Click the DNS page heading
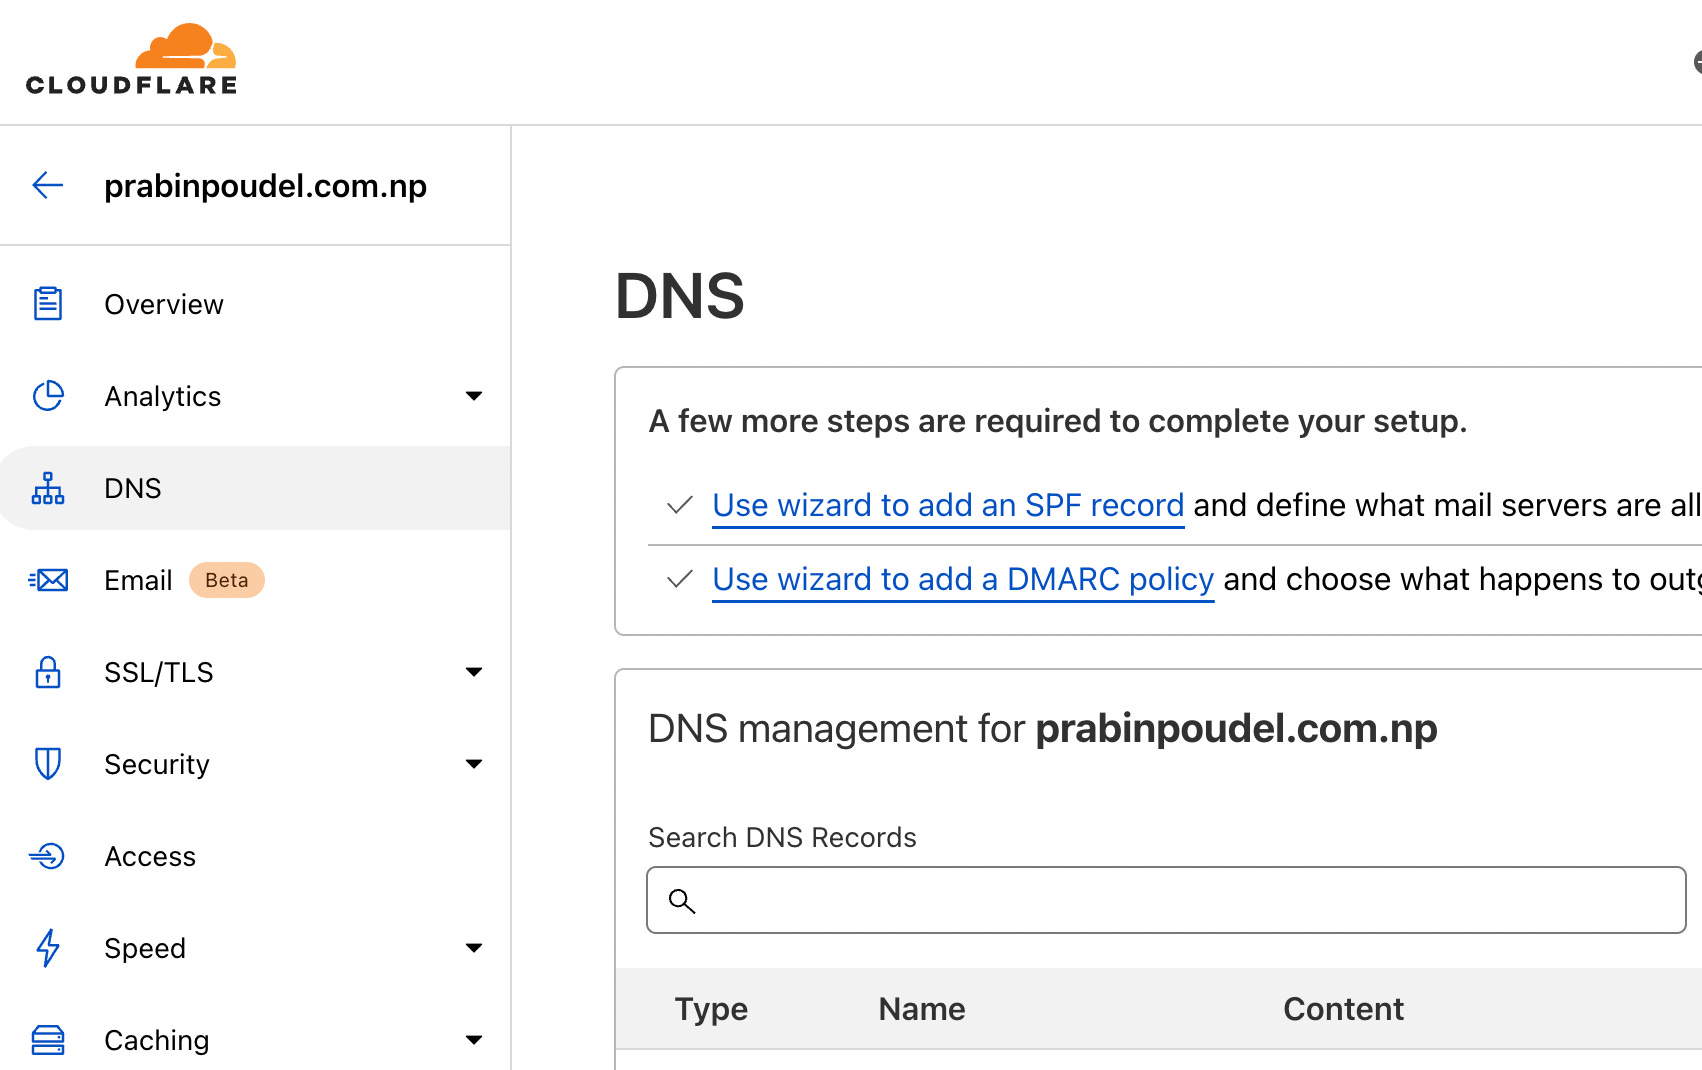 pyautogui.click(x=679, y=296)
